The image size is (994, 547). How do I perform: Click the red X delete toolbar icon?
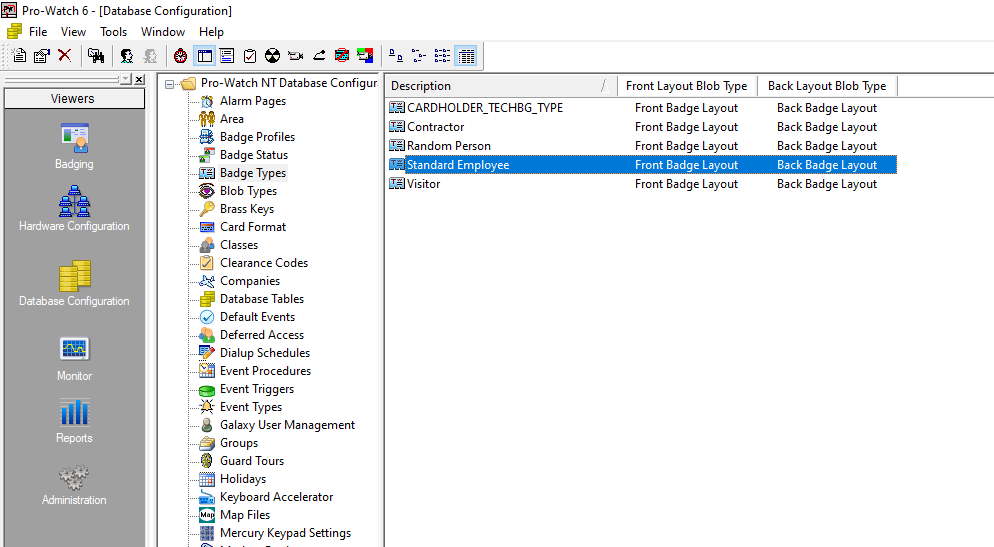pyautogui.click(x=64, y=56)
